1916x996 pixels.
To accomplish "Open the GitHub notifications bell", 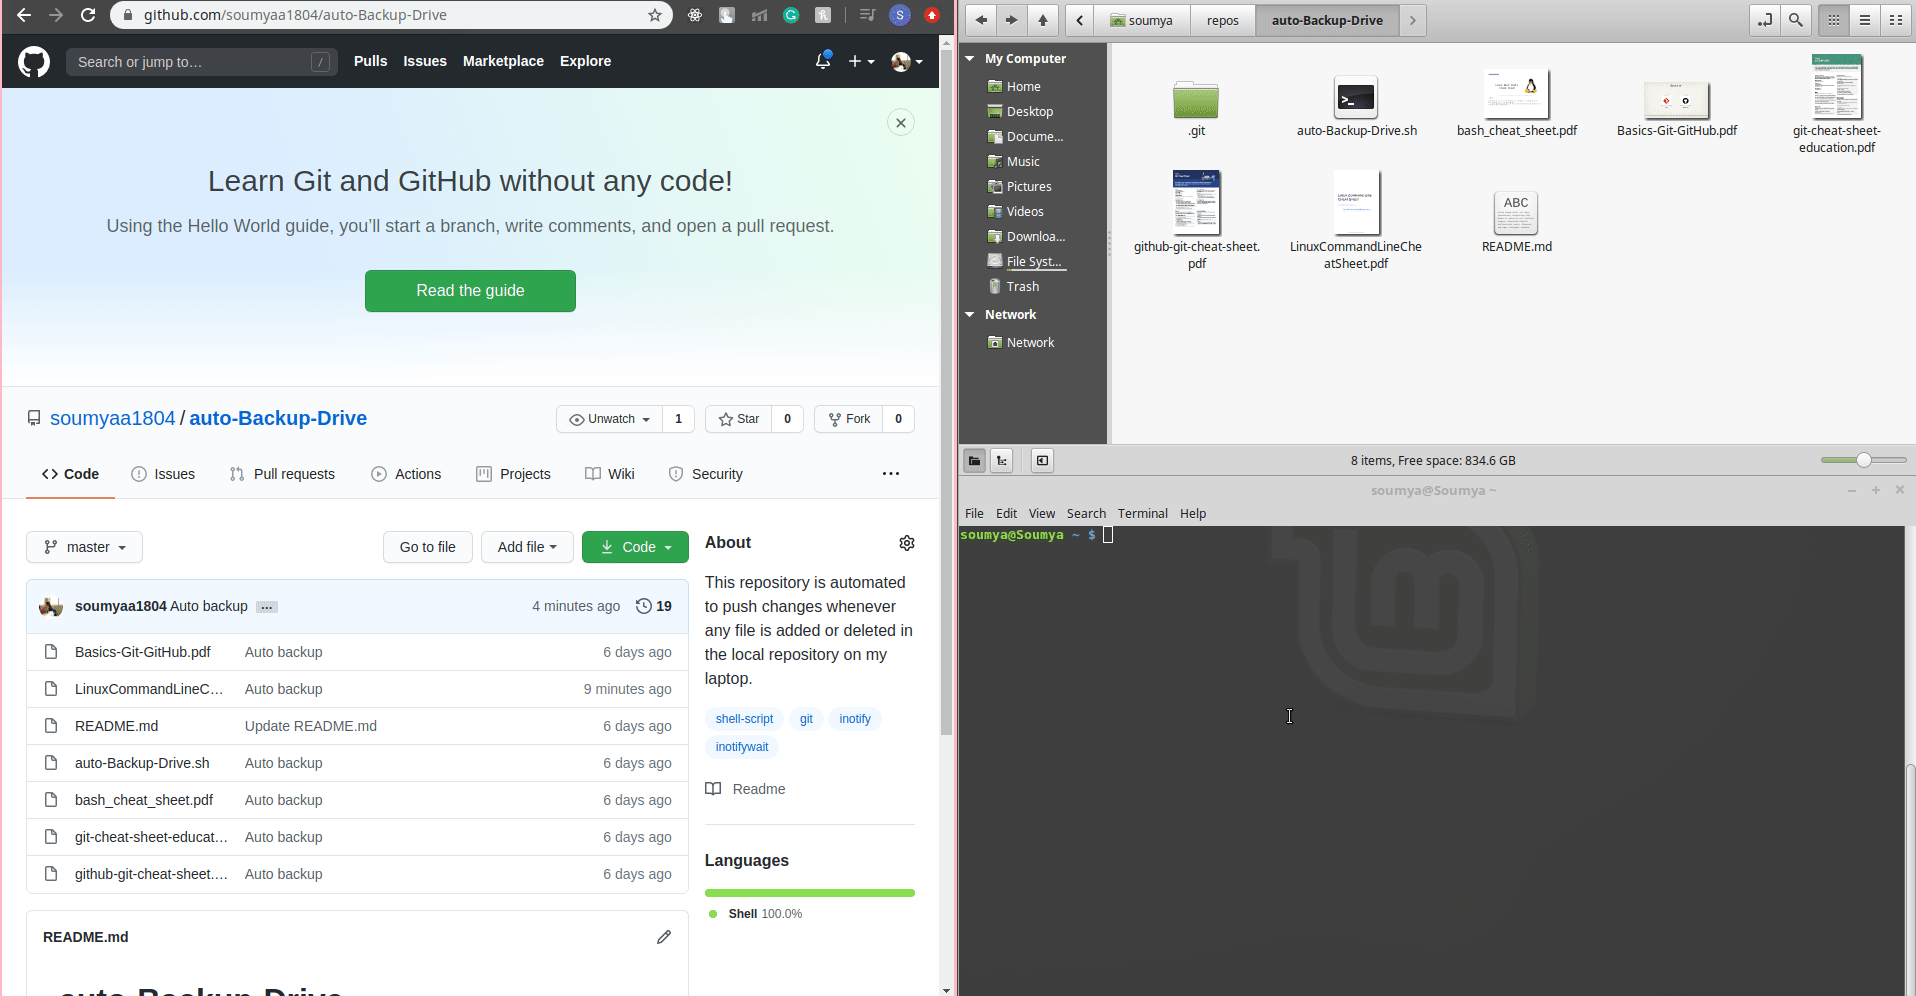I will click(x=823, y=61).
